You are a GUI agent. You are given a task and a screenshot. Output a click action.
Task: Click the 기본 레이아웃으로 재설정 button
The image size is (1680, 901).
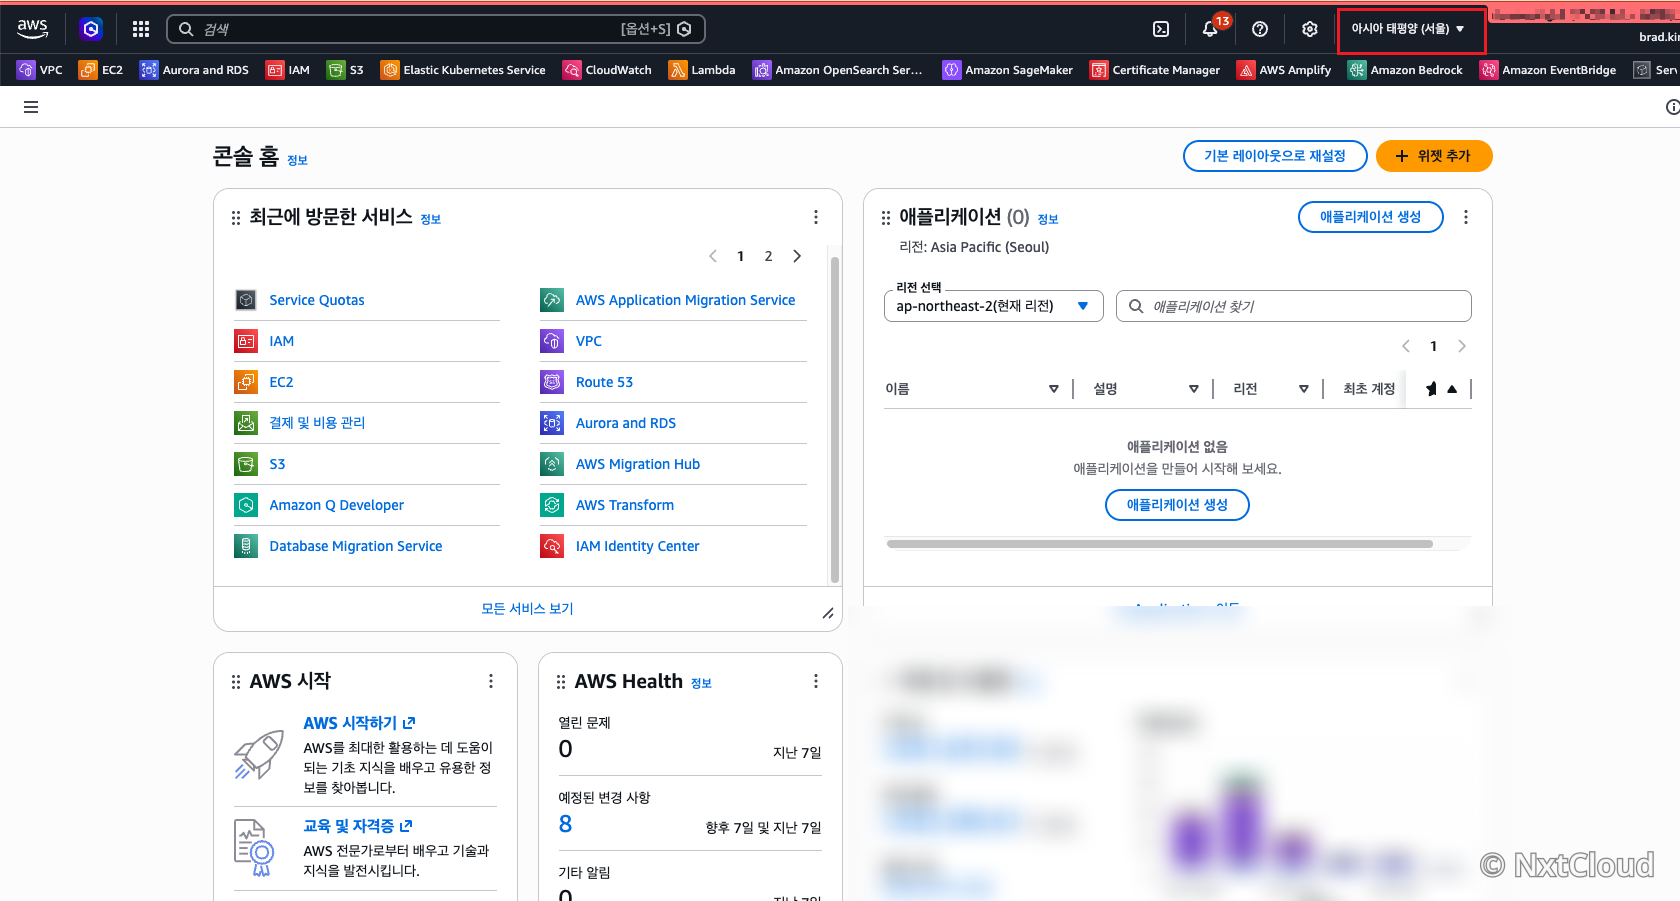(x=1275, y=156)
